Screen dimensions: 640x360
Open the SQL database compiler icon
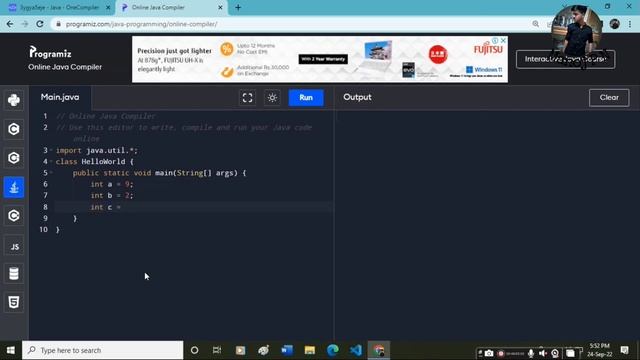point(14,273)
